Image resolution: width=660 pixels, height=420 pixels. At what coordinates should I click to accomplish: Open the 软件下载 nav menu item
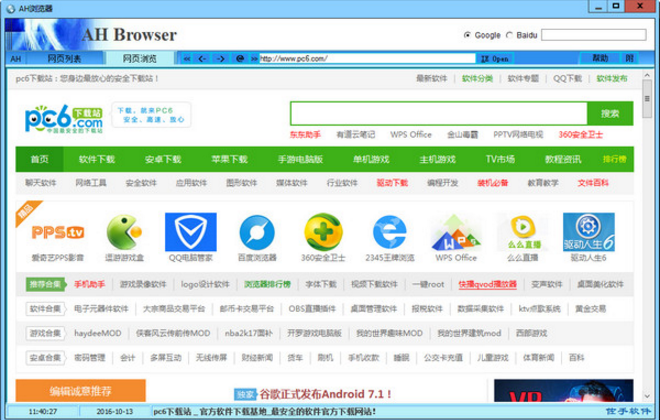pos(97,159)
